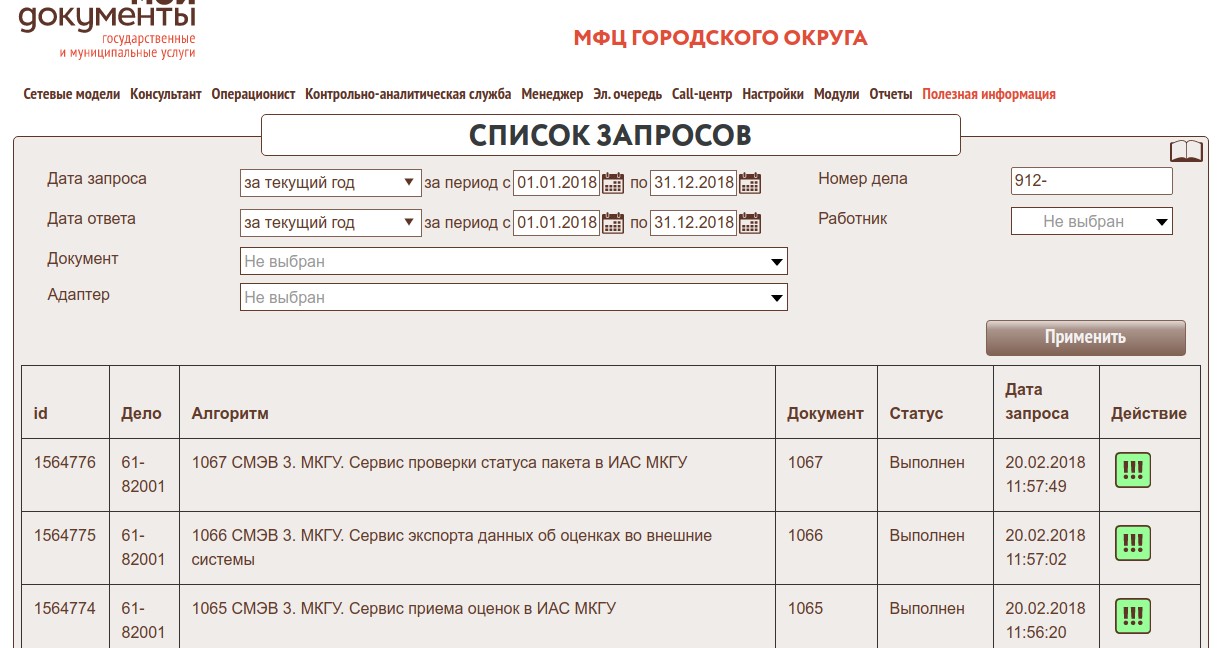Select a Работник from the dropdown
This screenshot has width=1222, height=648.
click(1091, 222)
